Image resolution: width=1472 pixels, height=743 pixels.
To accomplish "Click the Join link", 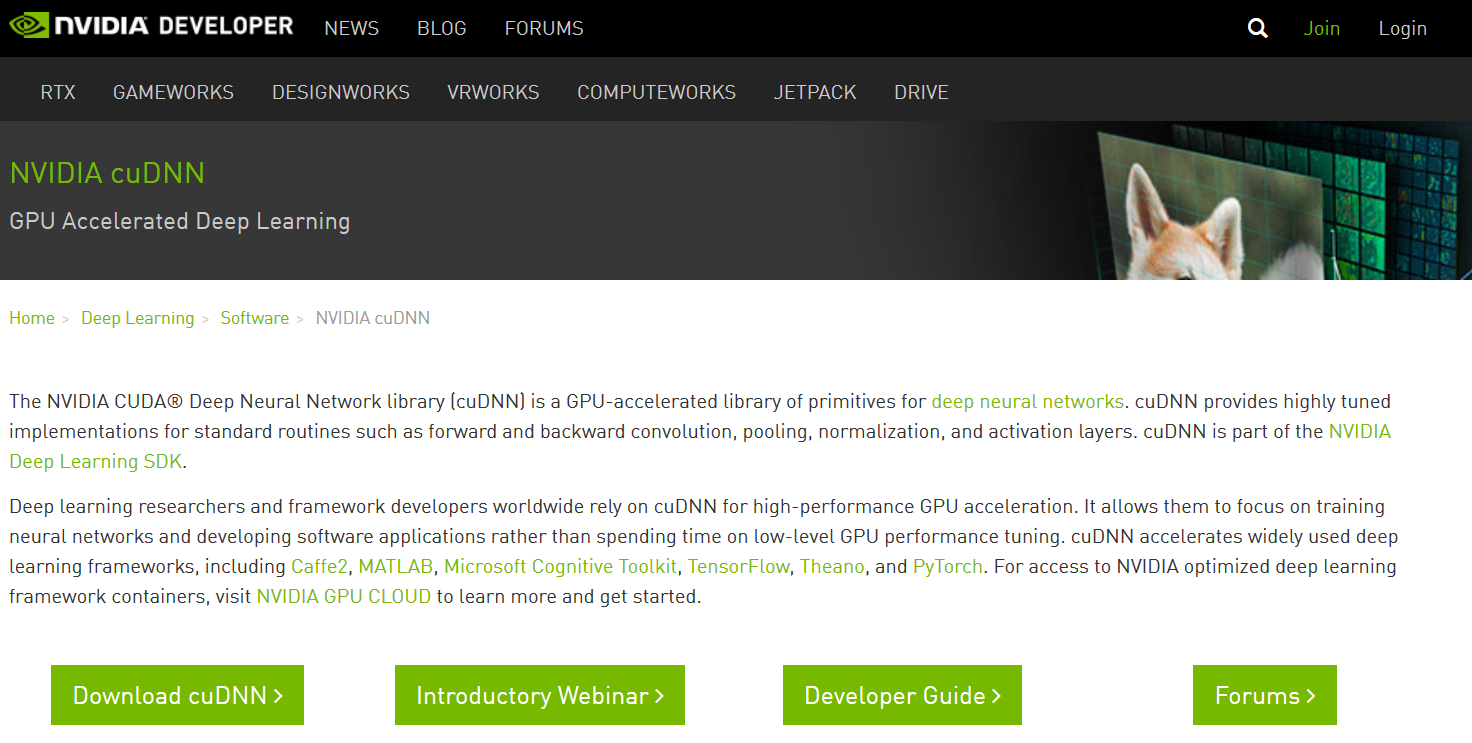I will [x=1322, y=28].
